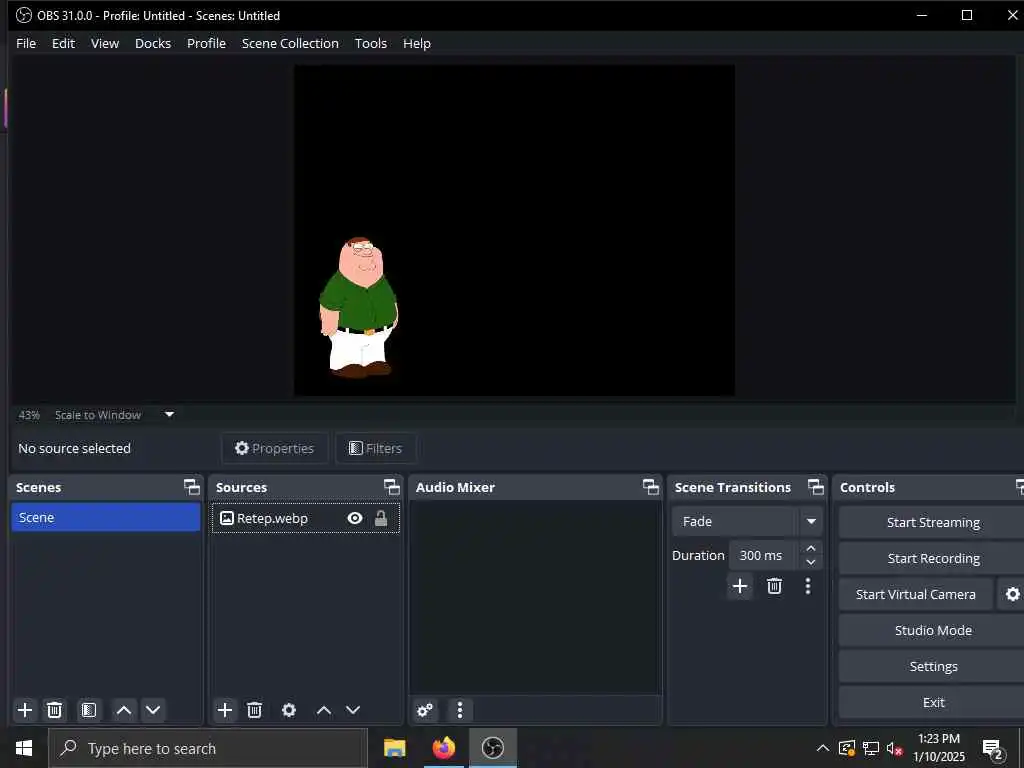Undock the Scene Transitions panel

[x=816, y=487]
